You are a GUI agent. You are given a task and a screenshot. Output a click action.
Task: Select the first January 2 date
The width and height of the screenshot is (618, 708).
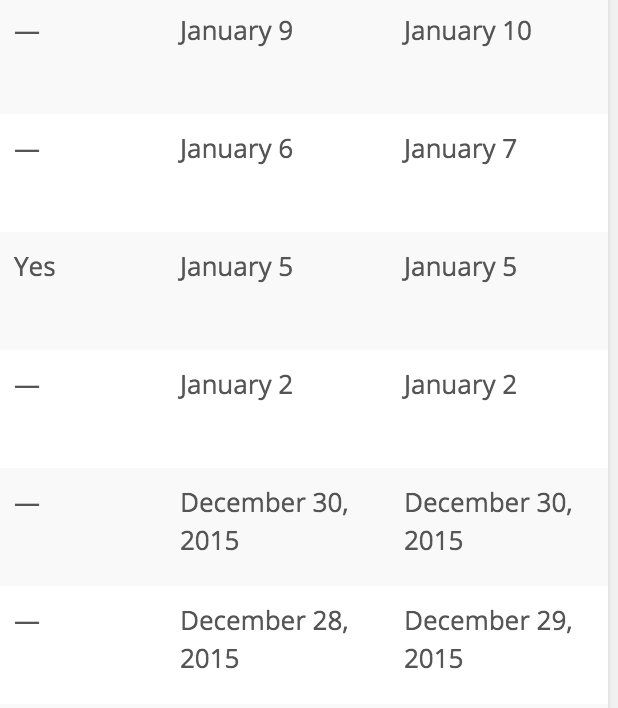pyautogui.click(x=236, y=386)
